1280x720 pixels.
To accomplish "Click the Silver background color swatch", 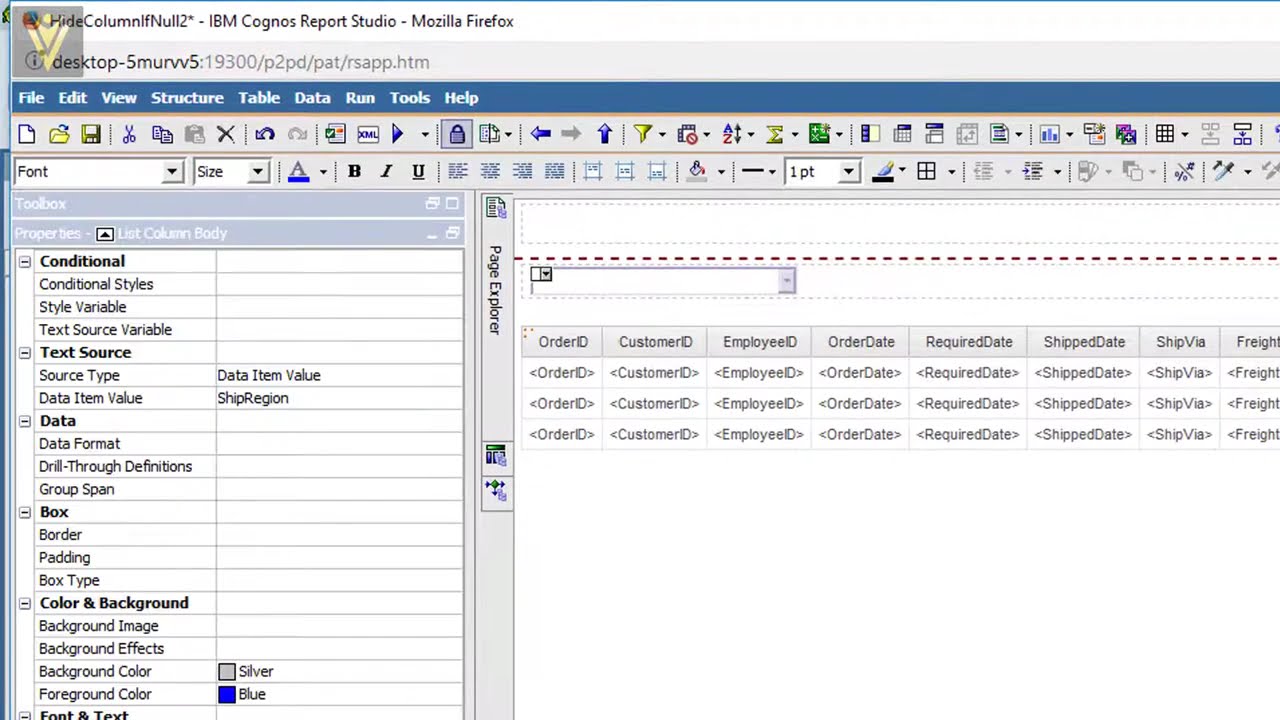I will (x=227, y=672).
